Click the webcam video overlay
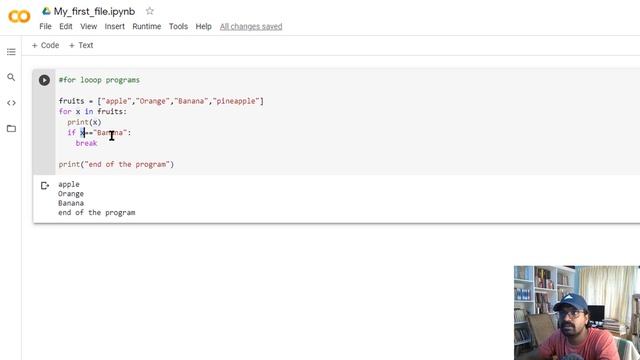Image resolution: width=640 pixels, height=360 pixels. [x=577, y=313]
